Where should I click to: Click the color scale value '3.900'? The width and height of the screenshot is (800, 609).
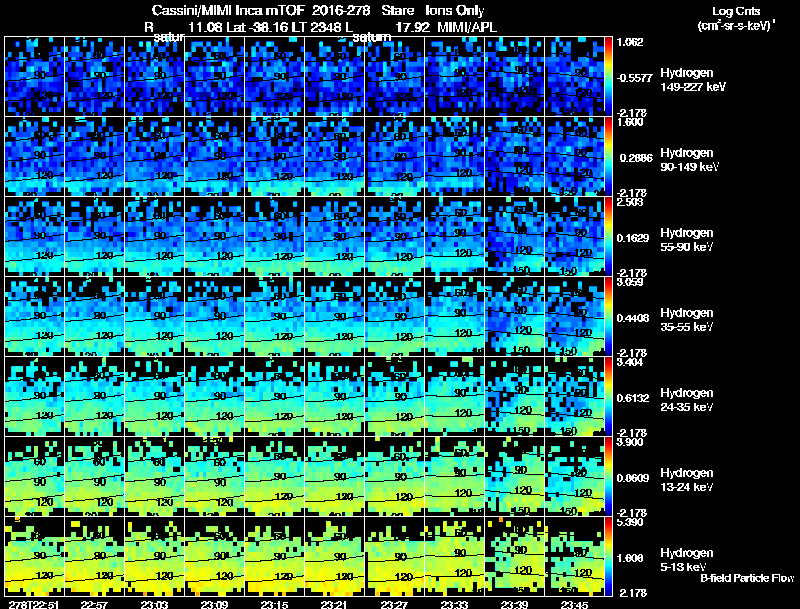coord(631,442)
